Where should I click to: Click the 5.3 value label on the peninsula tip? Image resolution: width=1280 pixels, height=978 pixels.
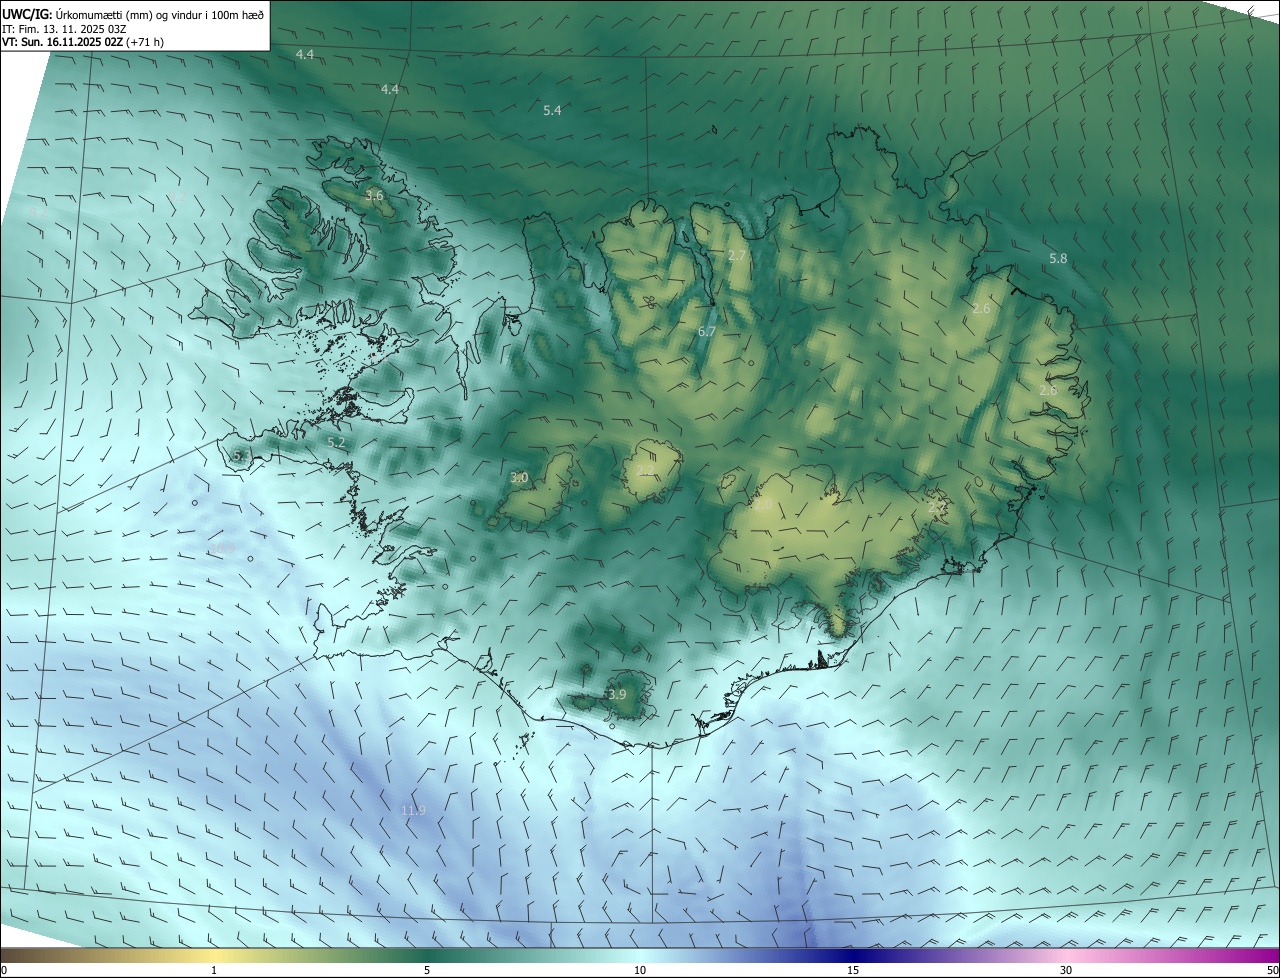point(241,456)
